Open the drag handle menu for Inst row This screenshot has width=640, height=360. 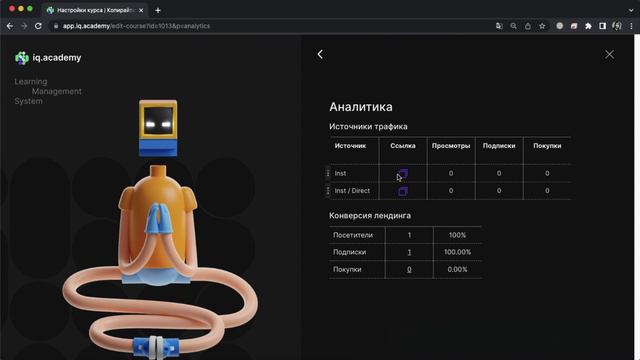328,173
